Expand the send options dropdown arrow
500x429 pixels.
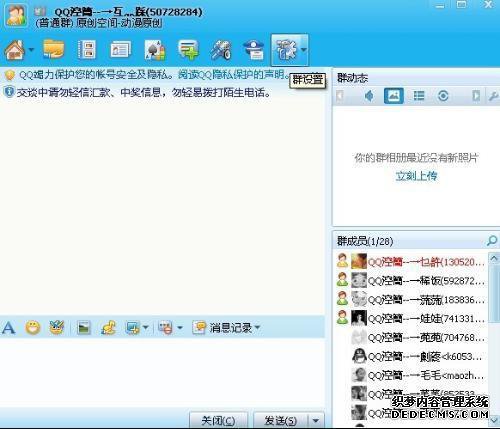(316, 421)
